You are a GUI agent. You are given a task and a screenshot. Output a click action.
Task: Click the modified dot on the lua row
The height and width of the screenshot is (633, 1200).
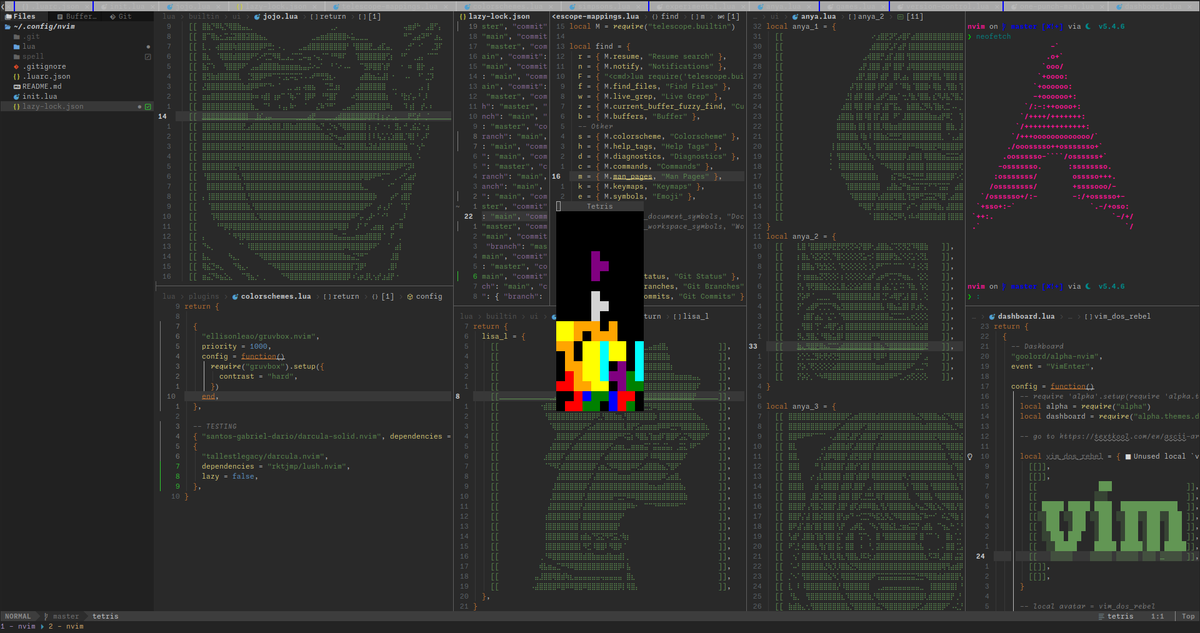click(148, 47)
